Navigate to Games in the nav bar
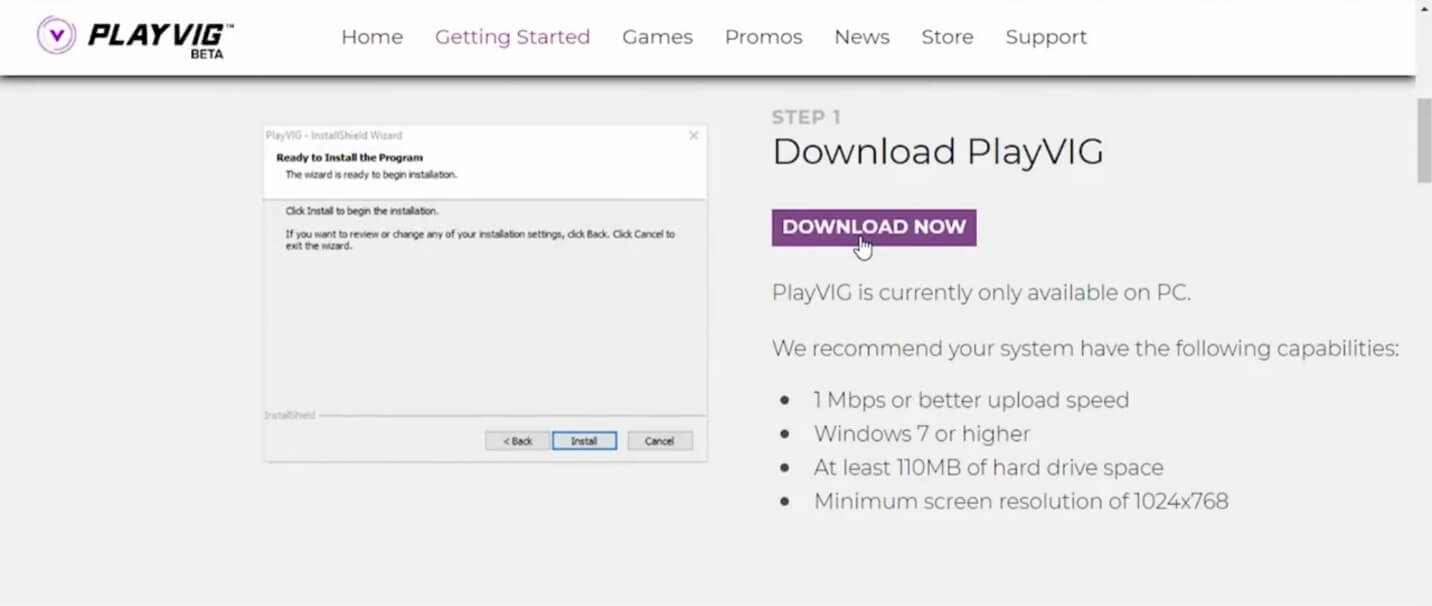Screen dimensions: 1432x606 pos(657,37)
